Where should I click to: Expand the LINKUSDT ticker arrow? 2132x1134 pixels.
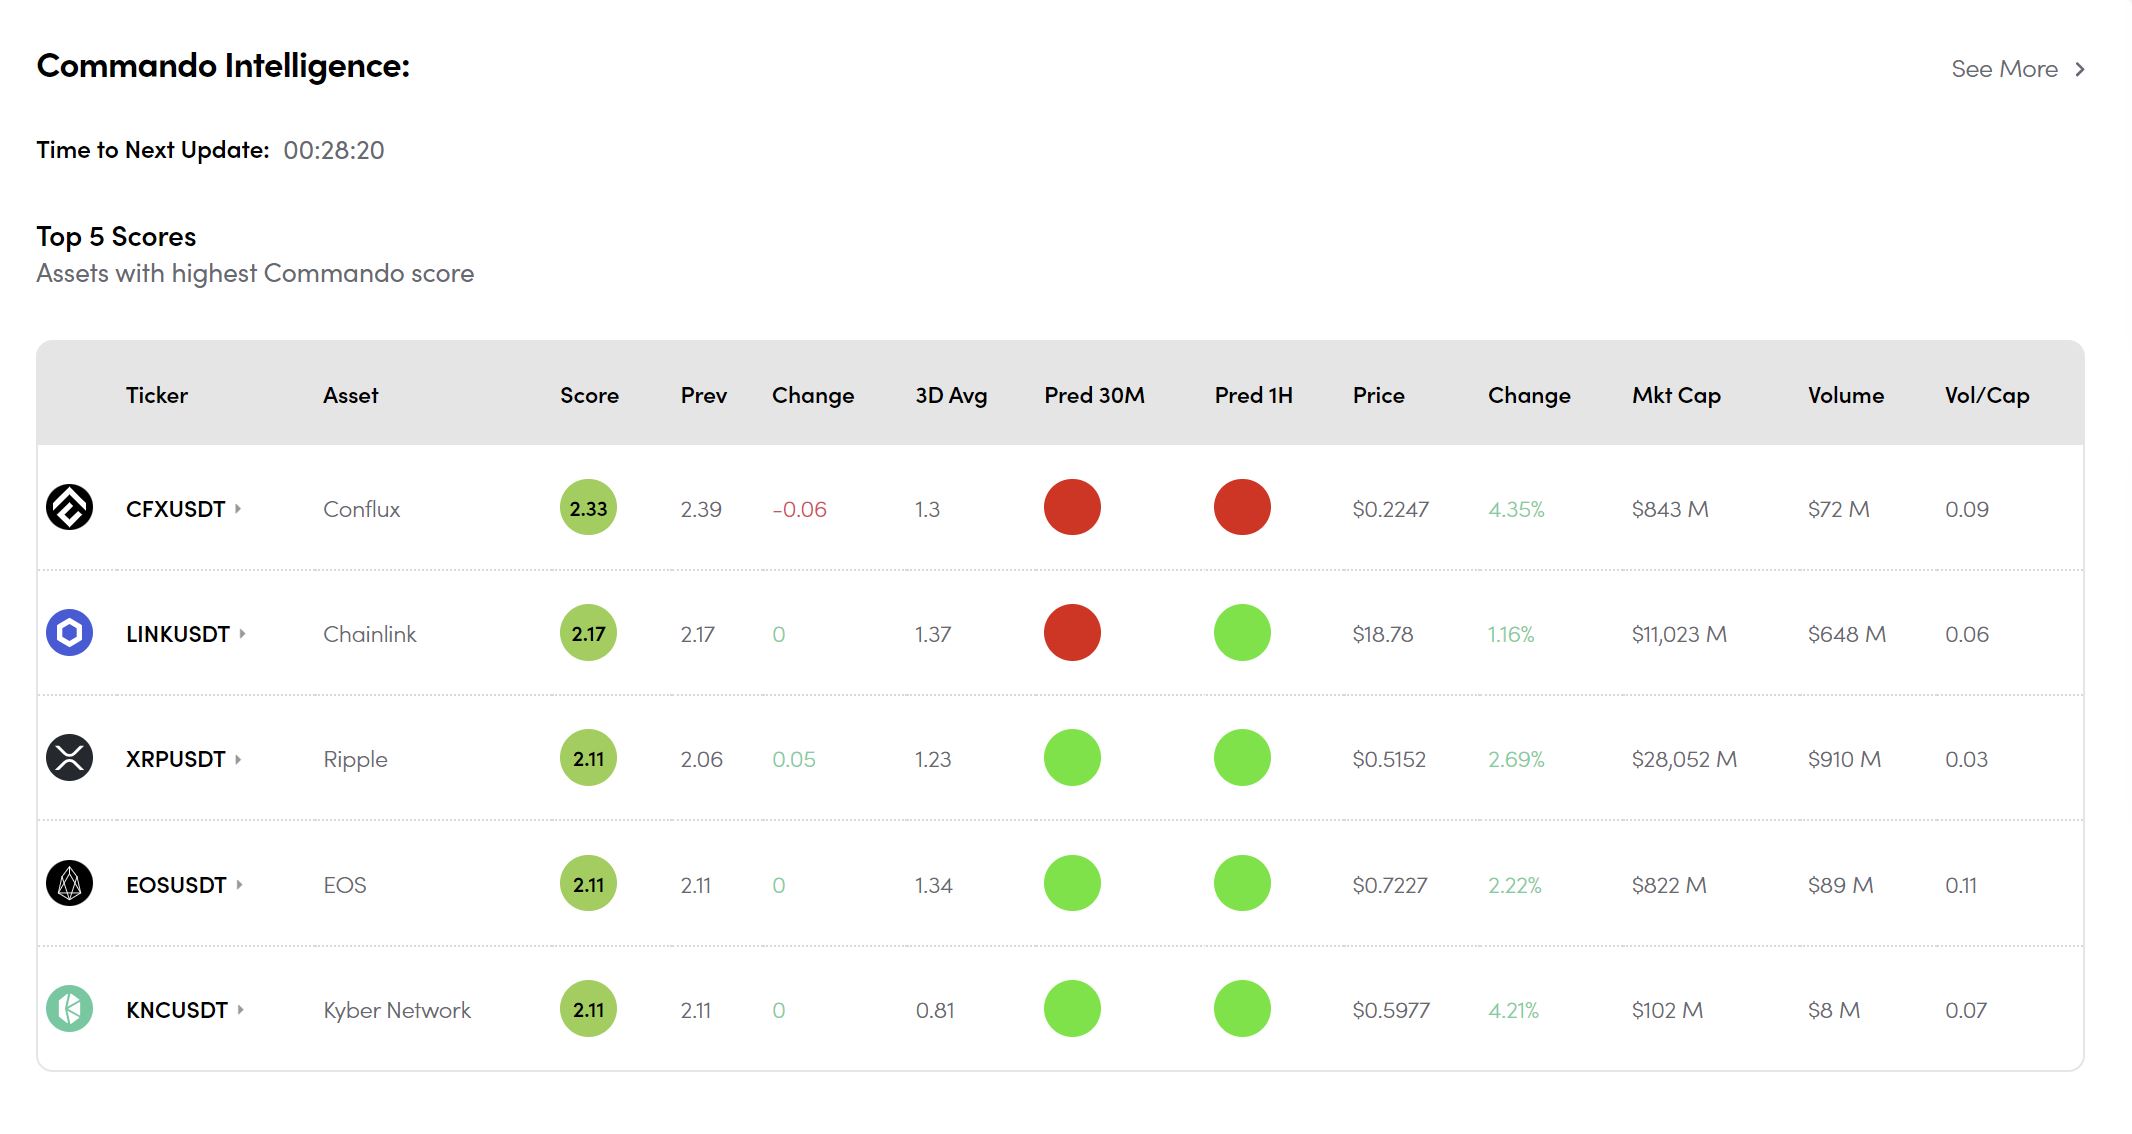242,634
